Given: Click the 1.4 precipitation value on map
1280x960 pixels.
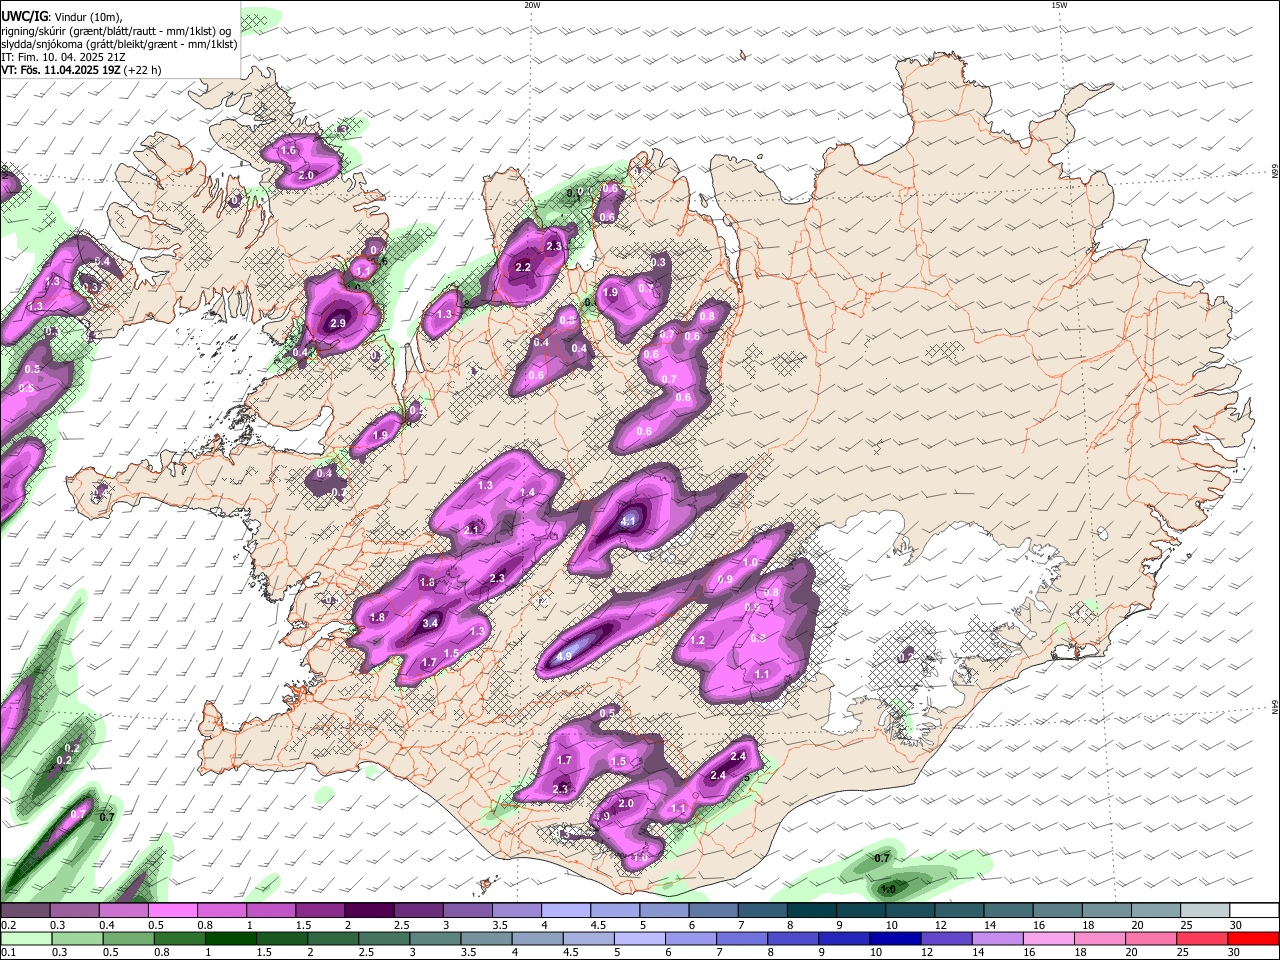Looking at the screenshot, I should (x=527, y=492).
